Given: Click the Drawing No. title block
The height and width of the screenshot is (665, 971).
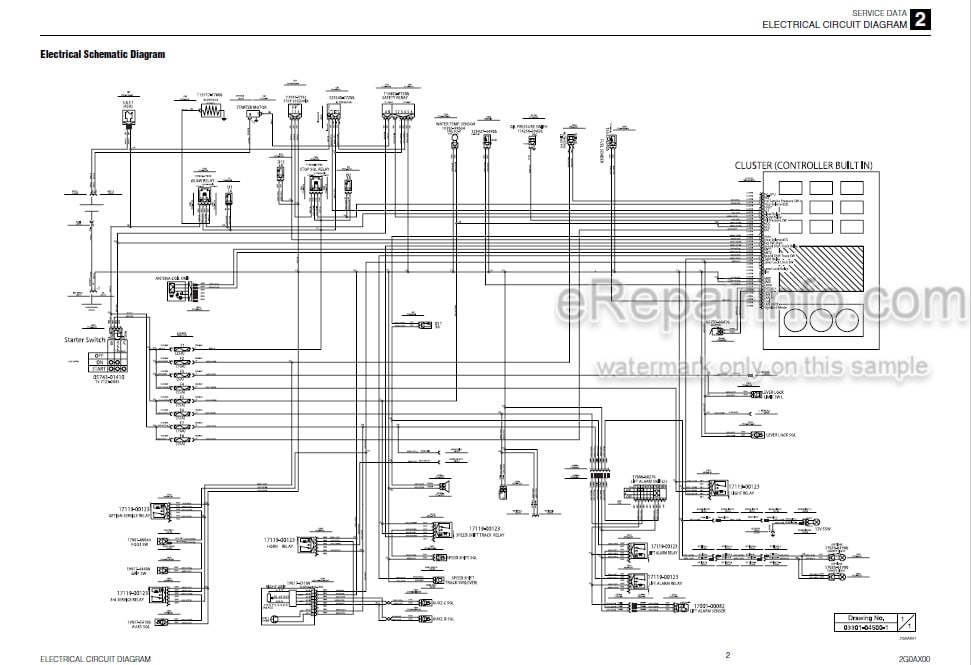Looking at the screenshot, I should pyautogui.click(x=874, y=622).
